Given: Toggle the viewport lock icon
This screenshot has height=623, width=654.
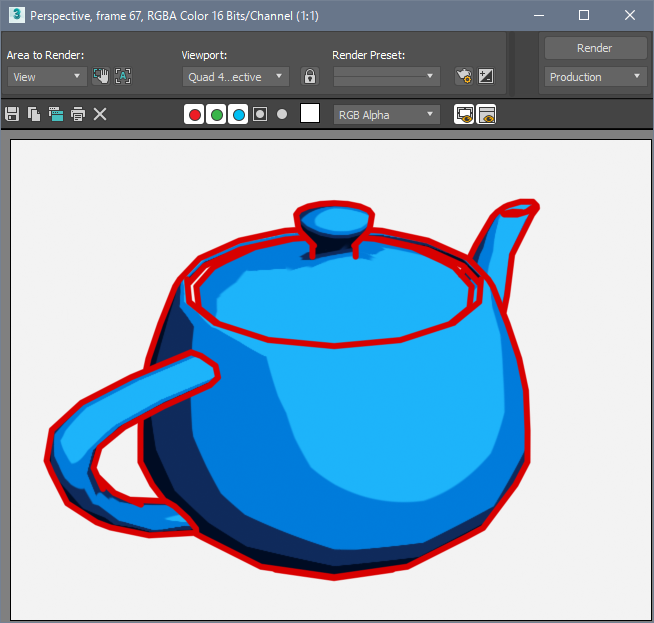Looking at the screenshot, I should pyautogui.click(x=310, y=76).
